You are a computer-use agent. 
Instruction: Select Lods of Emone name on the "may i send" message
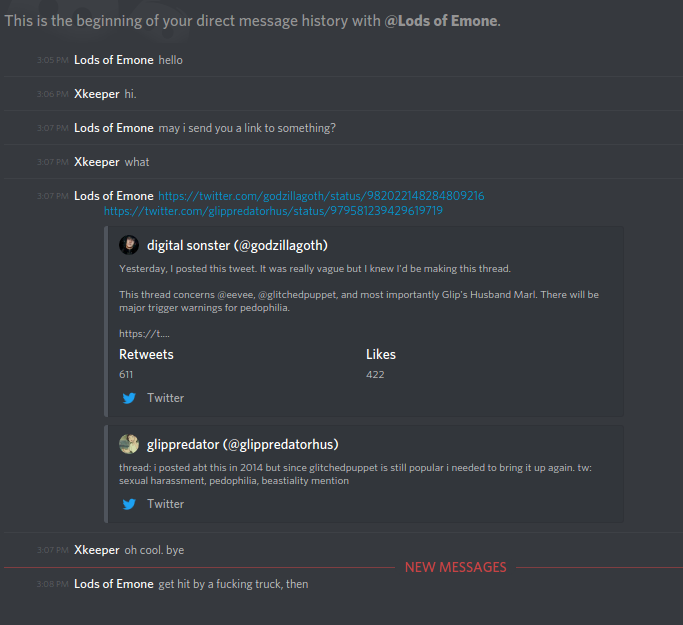click(x=114, y=128)
